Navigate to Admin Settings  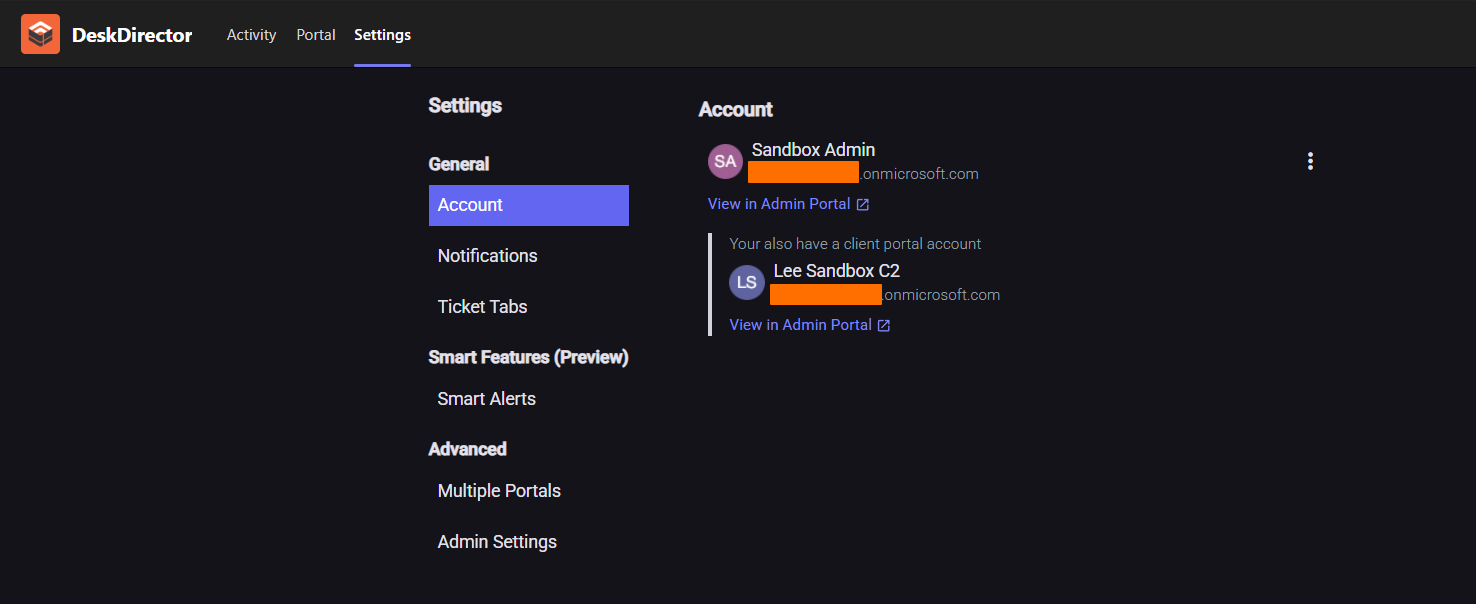click(497, 542)
